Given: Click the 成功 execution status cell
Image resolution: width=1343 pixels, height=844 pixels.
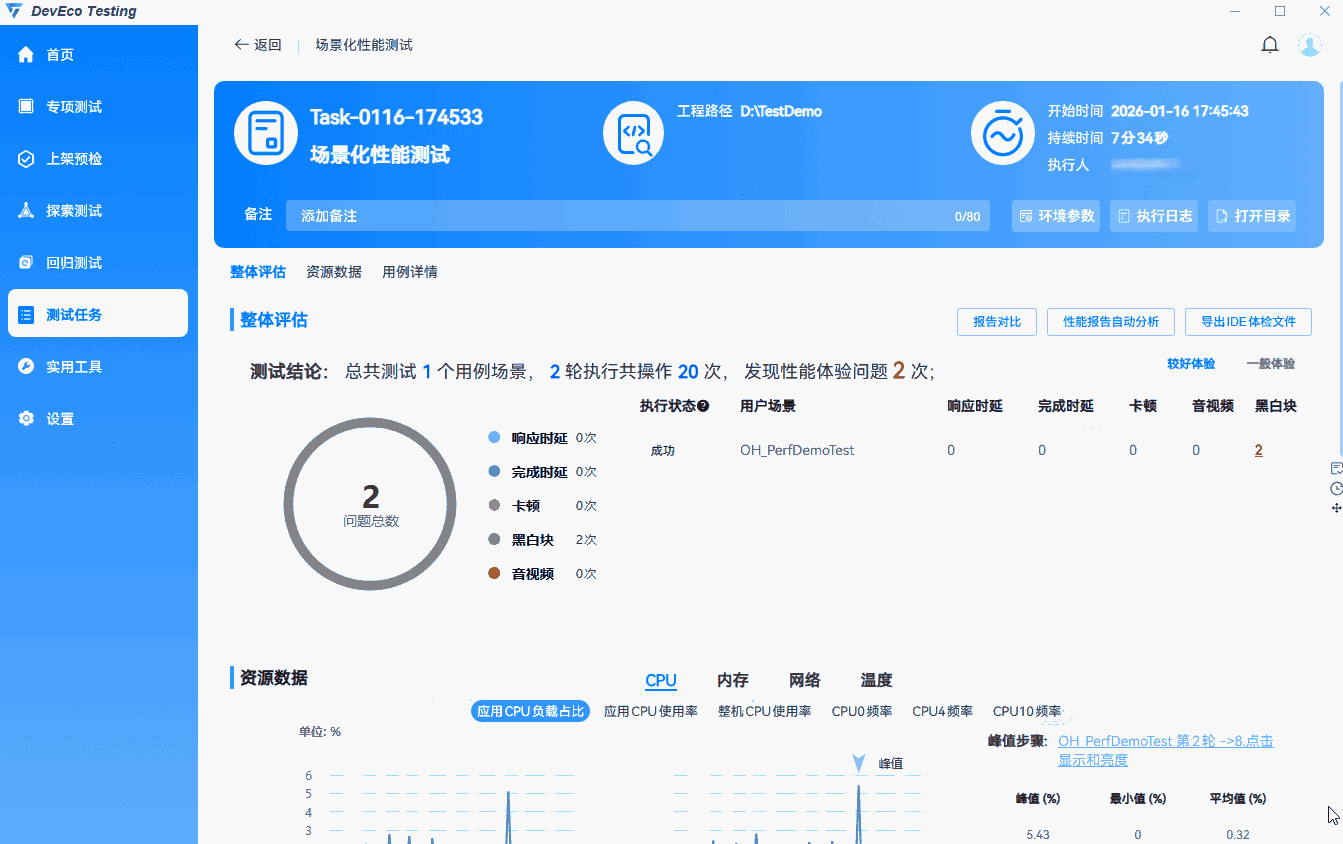Looking at the screenshot, I should (x=663, y=451).
